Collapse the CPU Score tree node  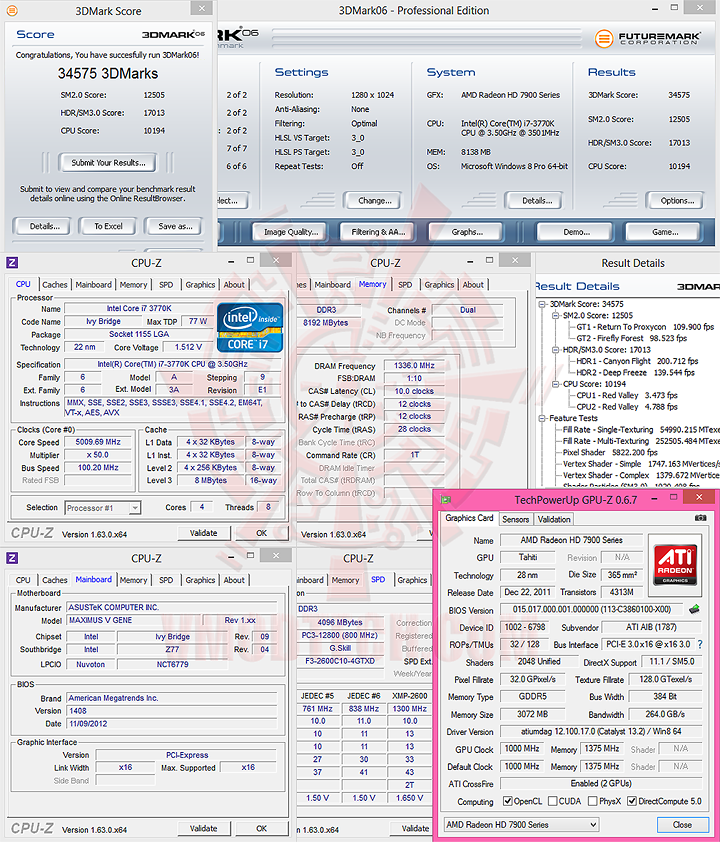pyautogui.click(x=555, y=384)
